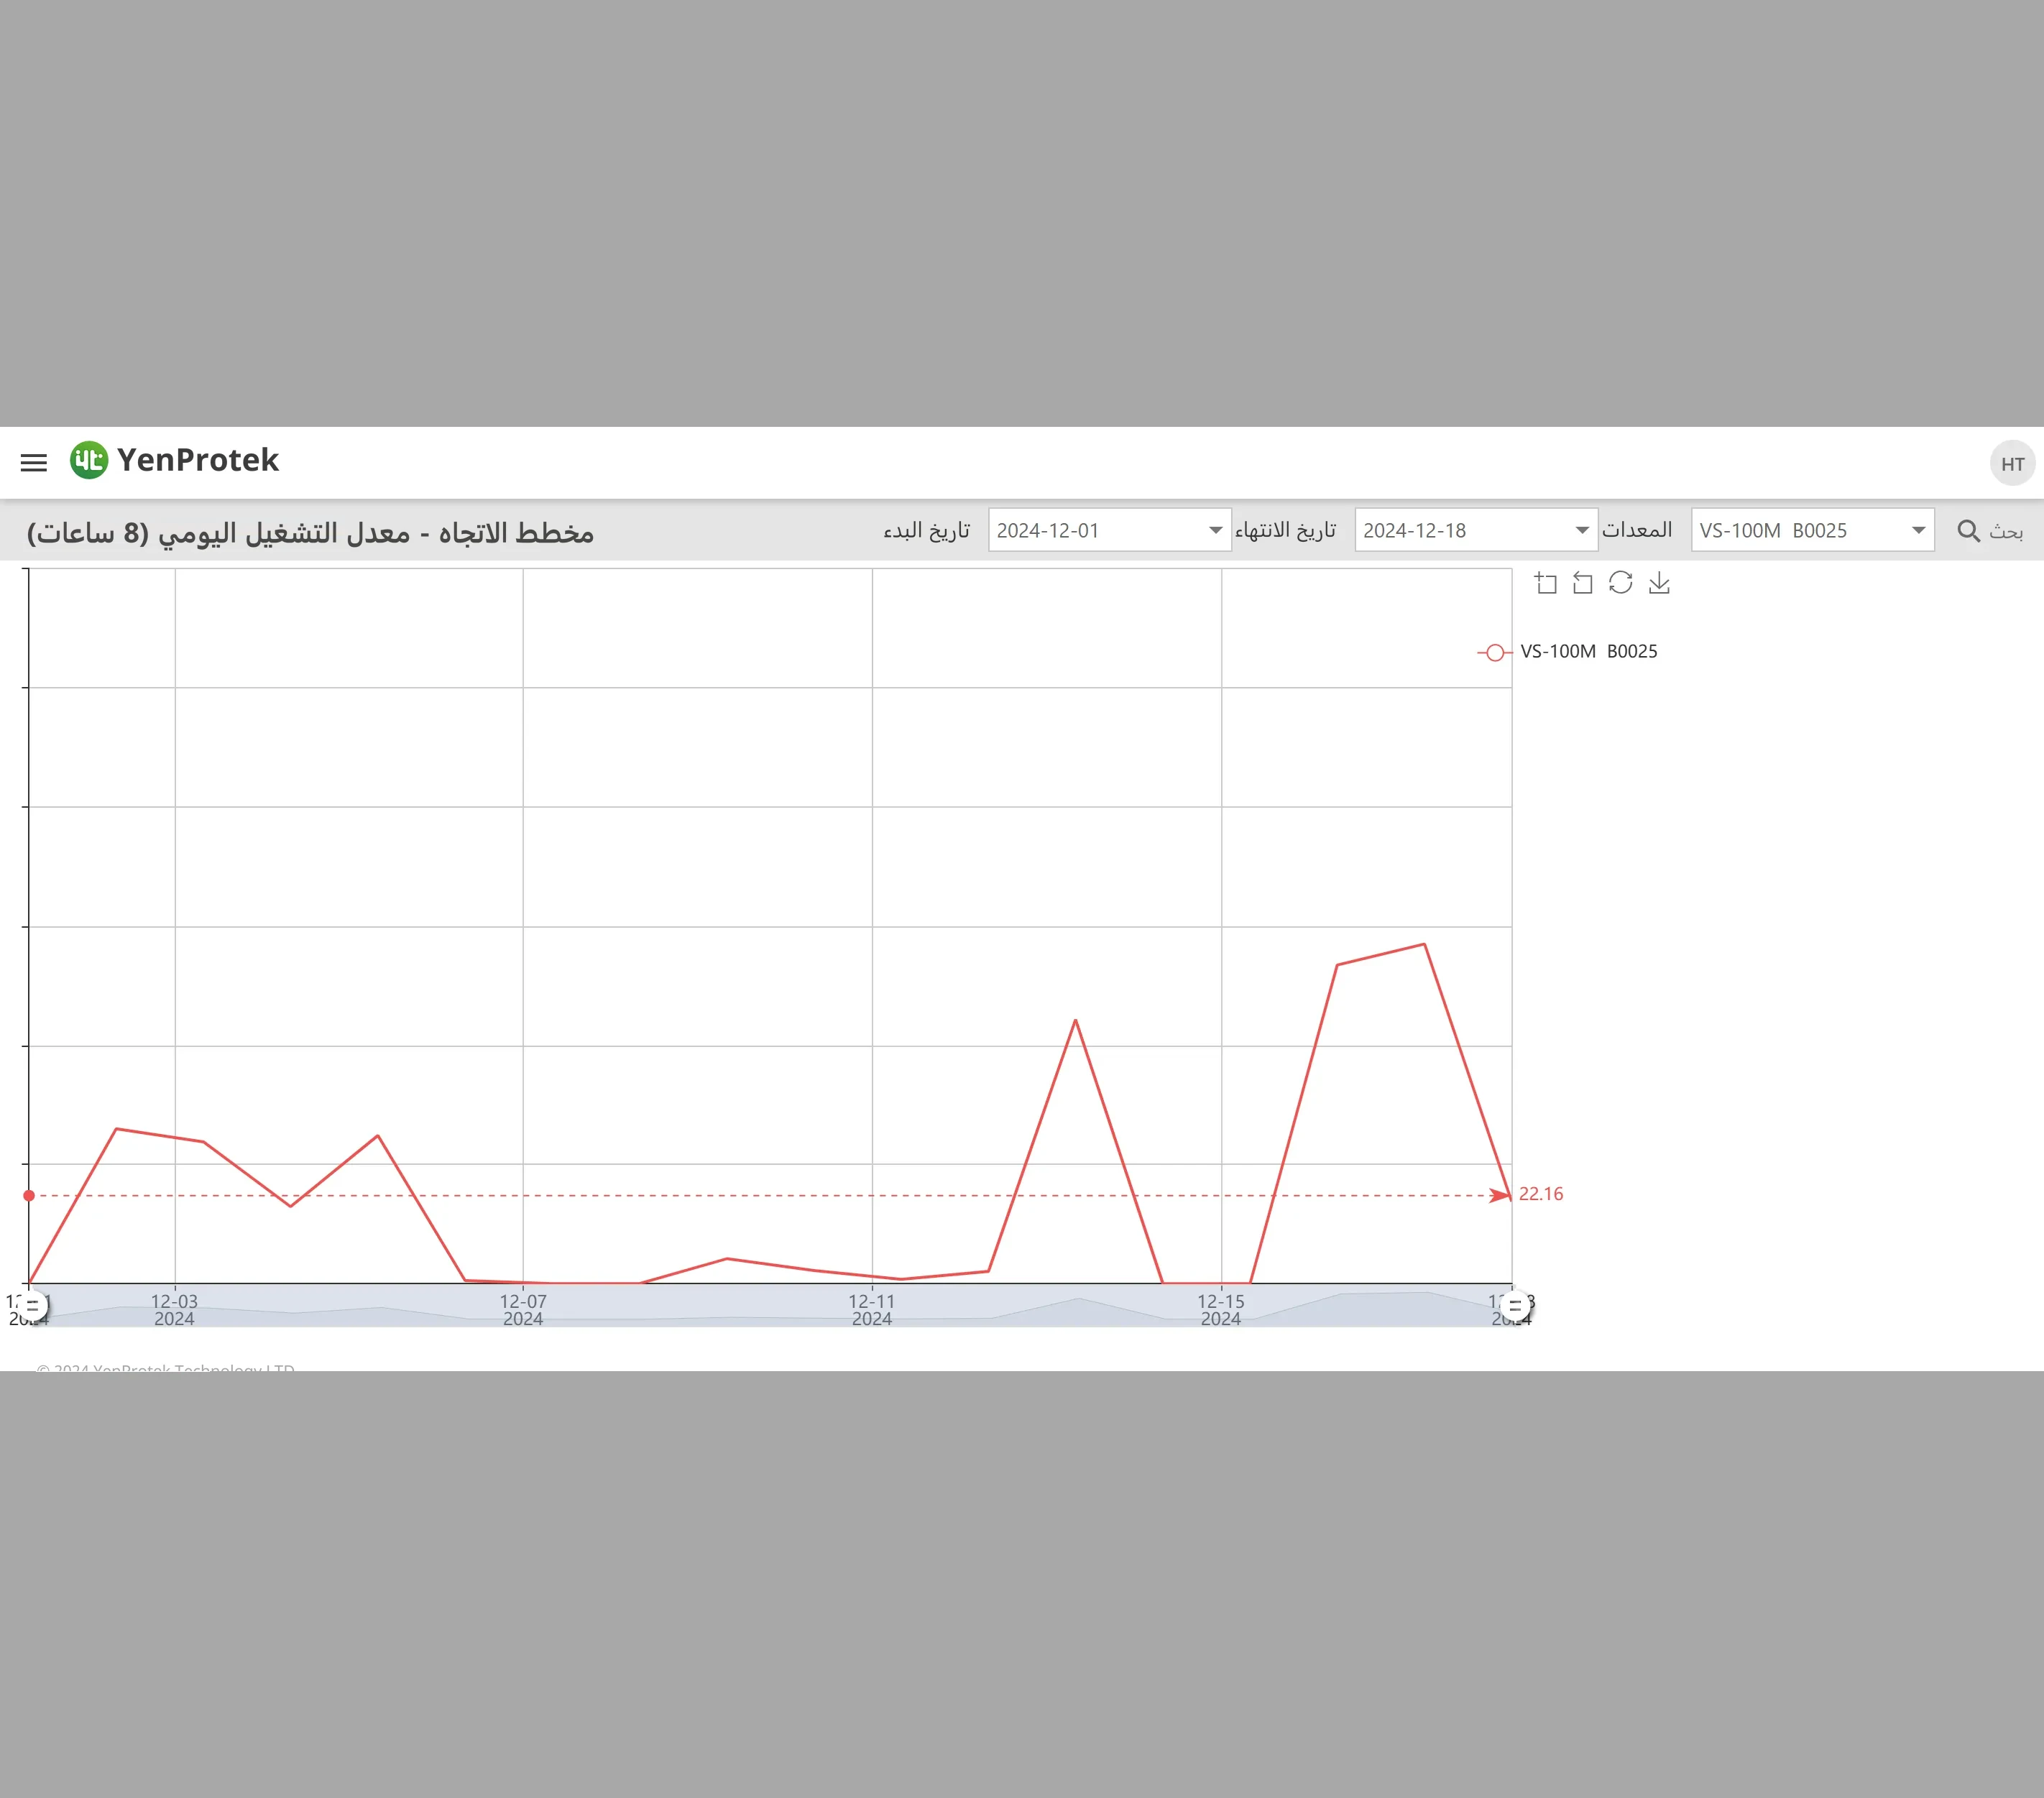Toggle VS-100M B0025 legend series
Screen dimensions: 2044x1798
click(x=1567, y=652)
